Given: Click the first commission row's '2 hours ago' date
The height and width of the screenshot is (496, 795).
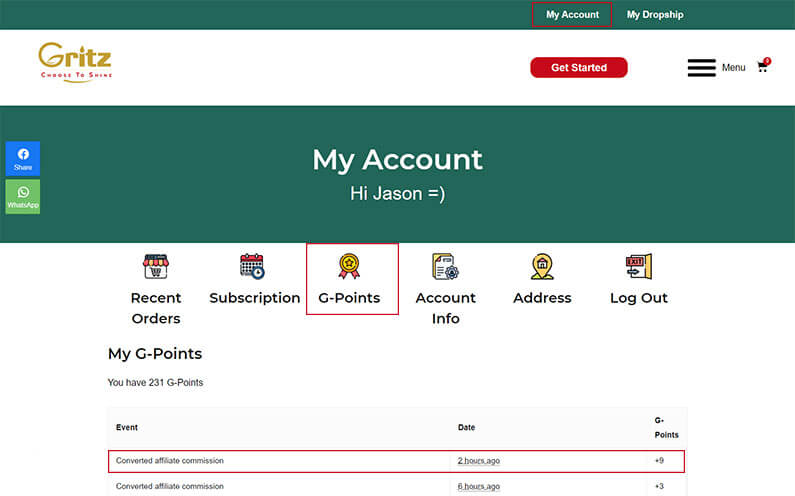Looking at the screenshot, I should (479, 461).
